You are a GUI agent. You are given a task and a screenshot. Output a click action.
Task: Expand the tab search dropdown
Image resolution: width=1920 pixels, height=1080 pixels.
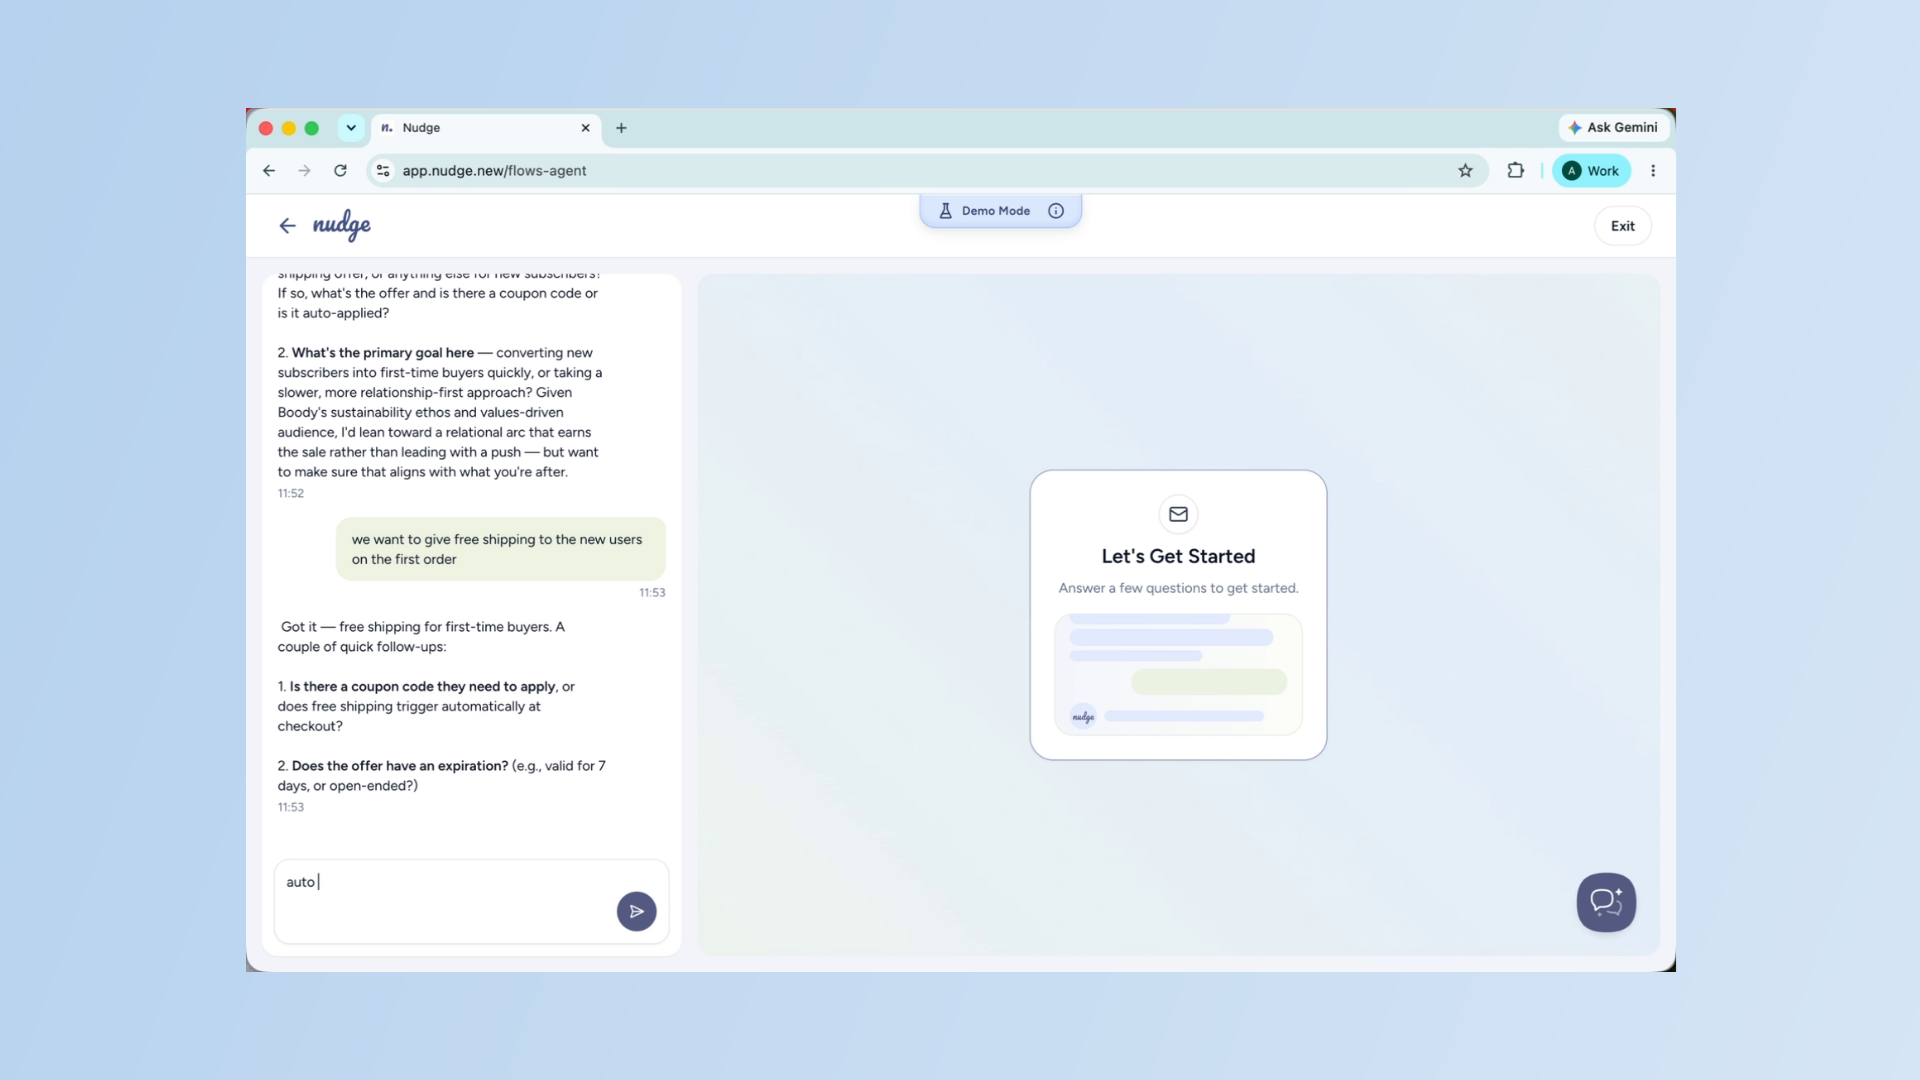coord(351,128)
